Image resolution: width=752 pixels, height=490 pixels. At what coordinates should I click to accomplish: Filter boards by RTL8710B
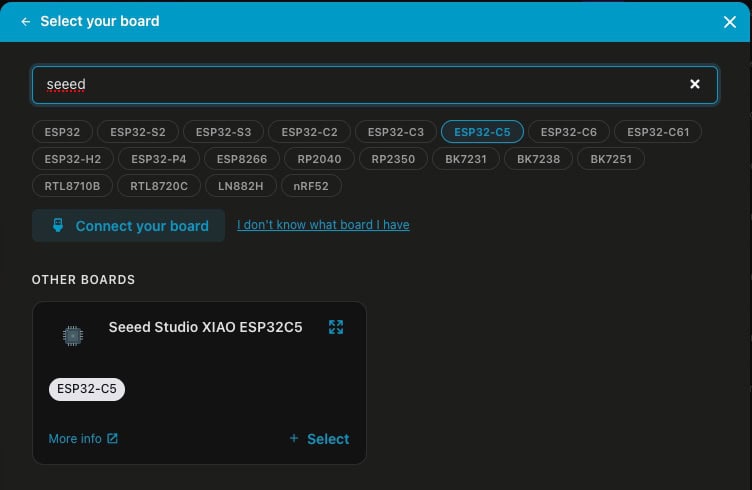click(72, 186)
